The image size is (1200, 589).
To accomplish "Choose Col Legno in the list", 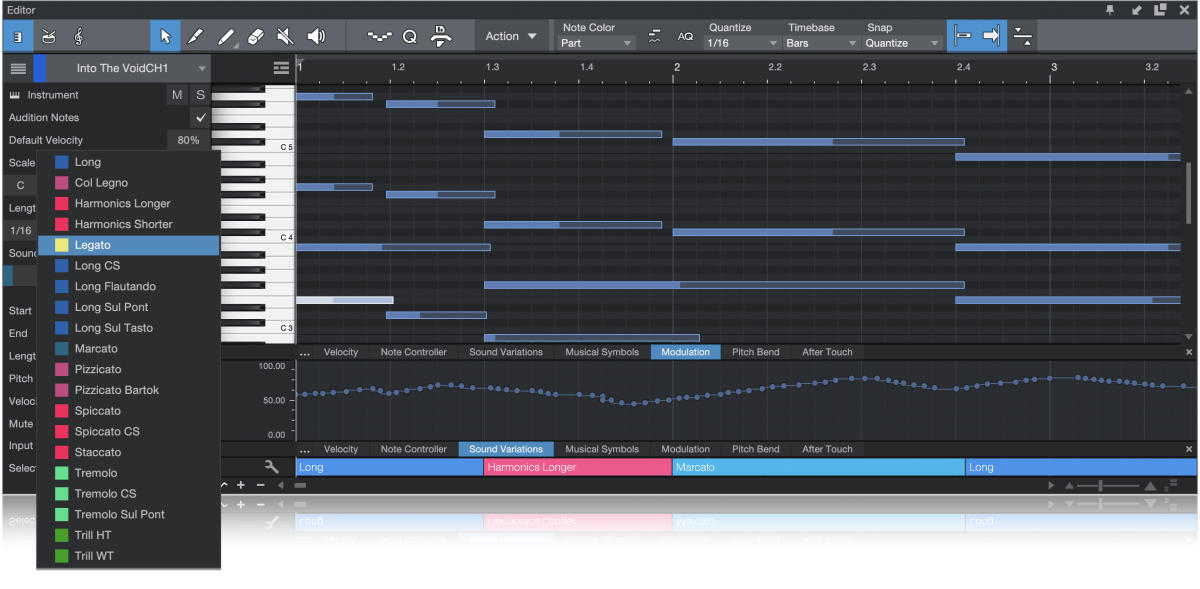I will click(x=128, y=183).
